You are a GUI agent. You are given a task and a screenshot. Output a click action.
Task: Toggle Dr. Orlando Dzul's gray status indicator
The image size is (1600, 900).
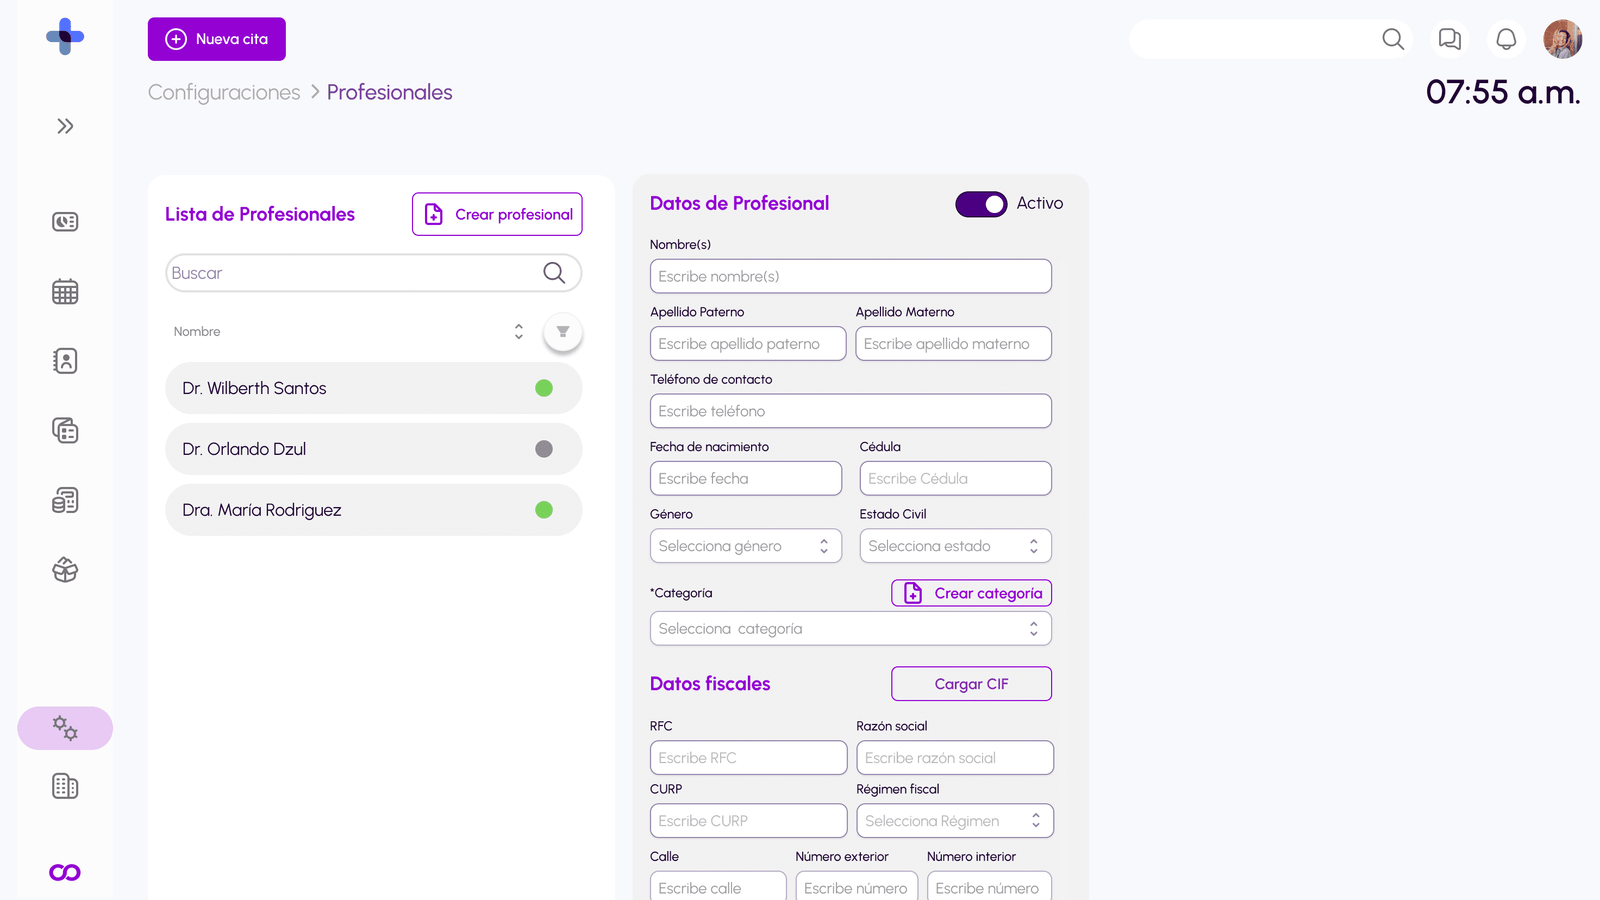tap(544, 449)
